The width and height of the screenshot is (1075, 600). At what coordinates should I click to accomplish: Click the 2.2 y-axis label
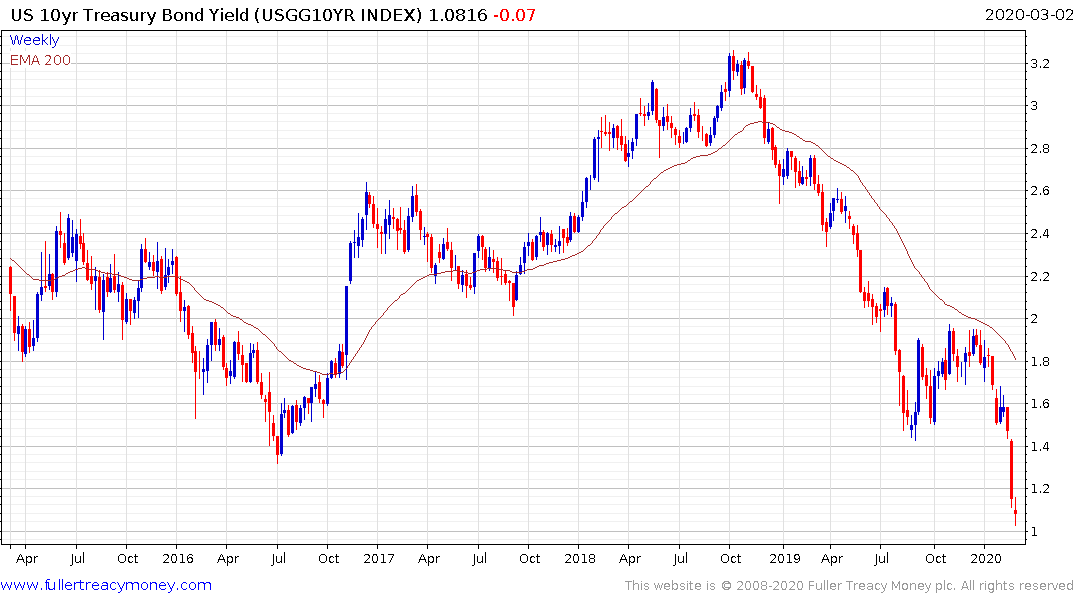pos(1040,276)
